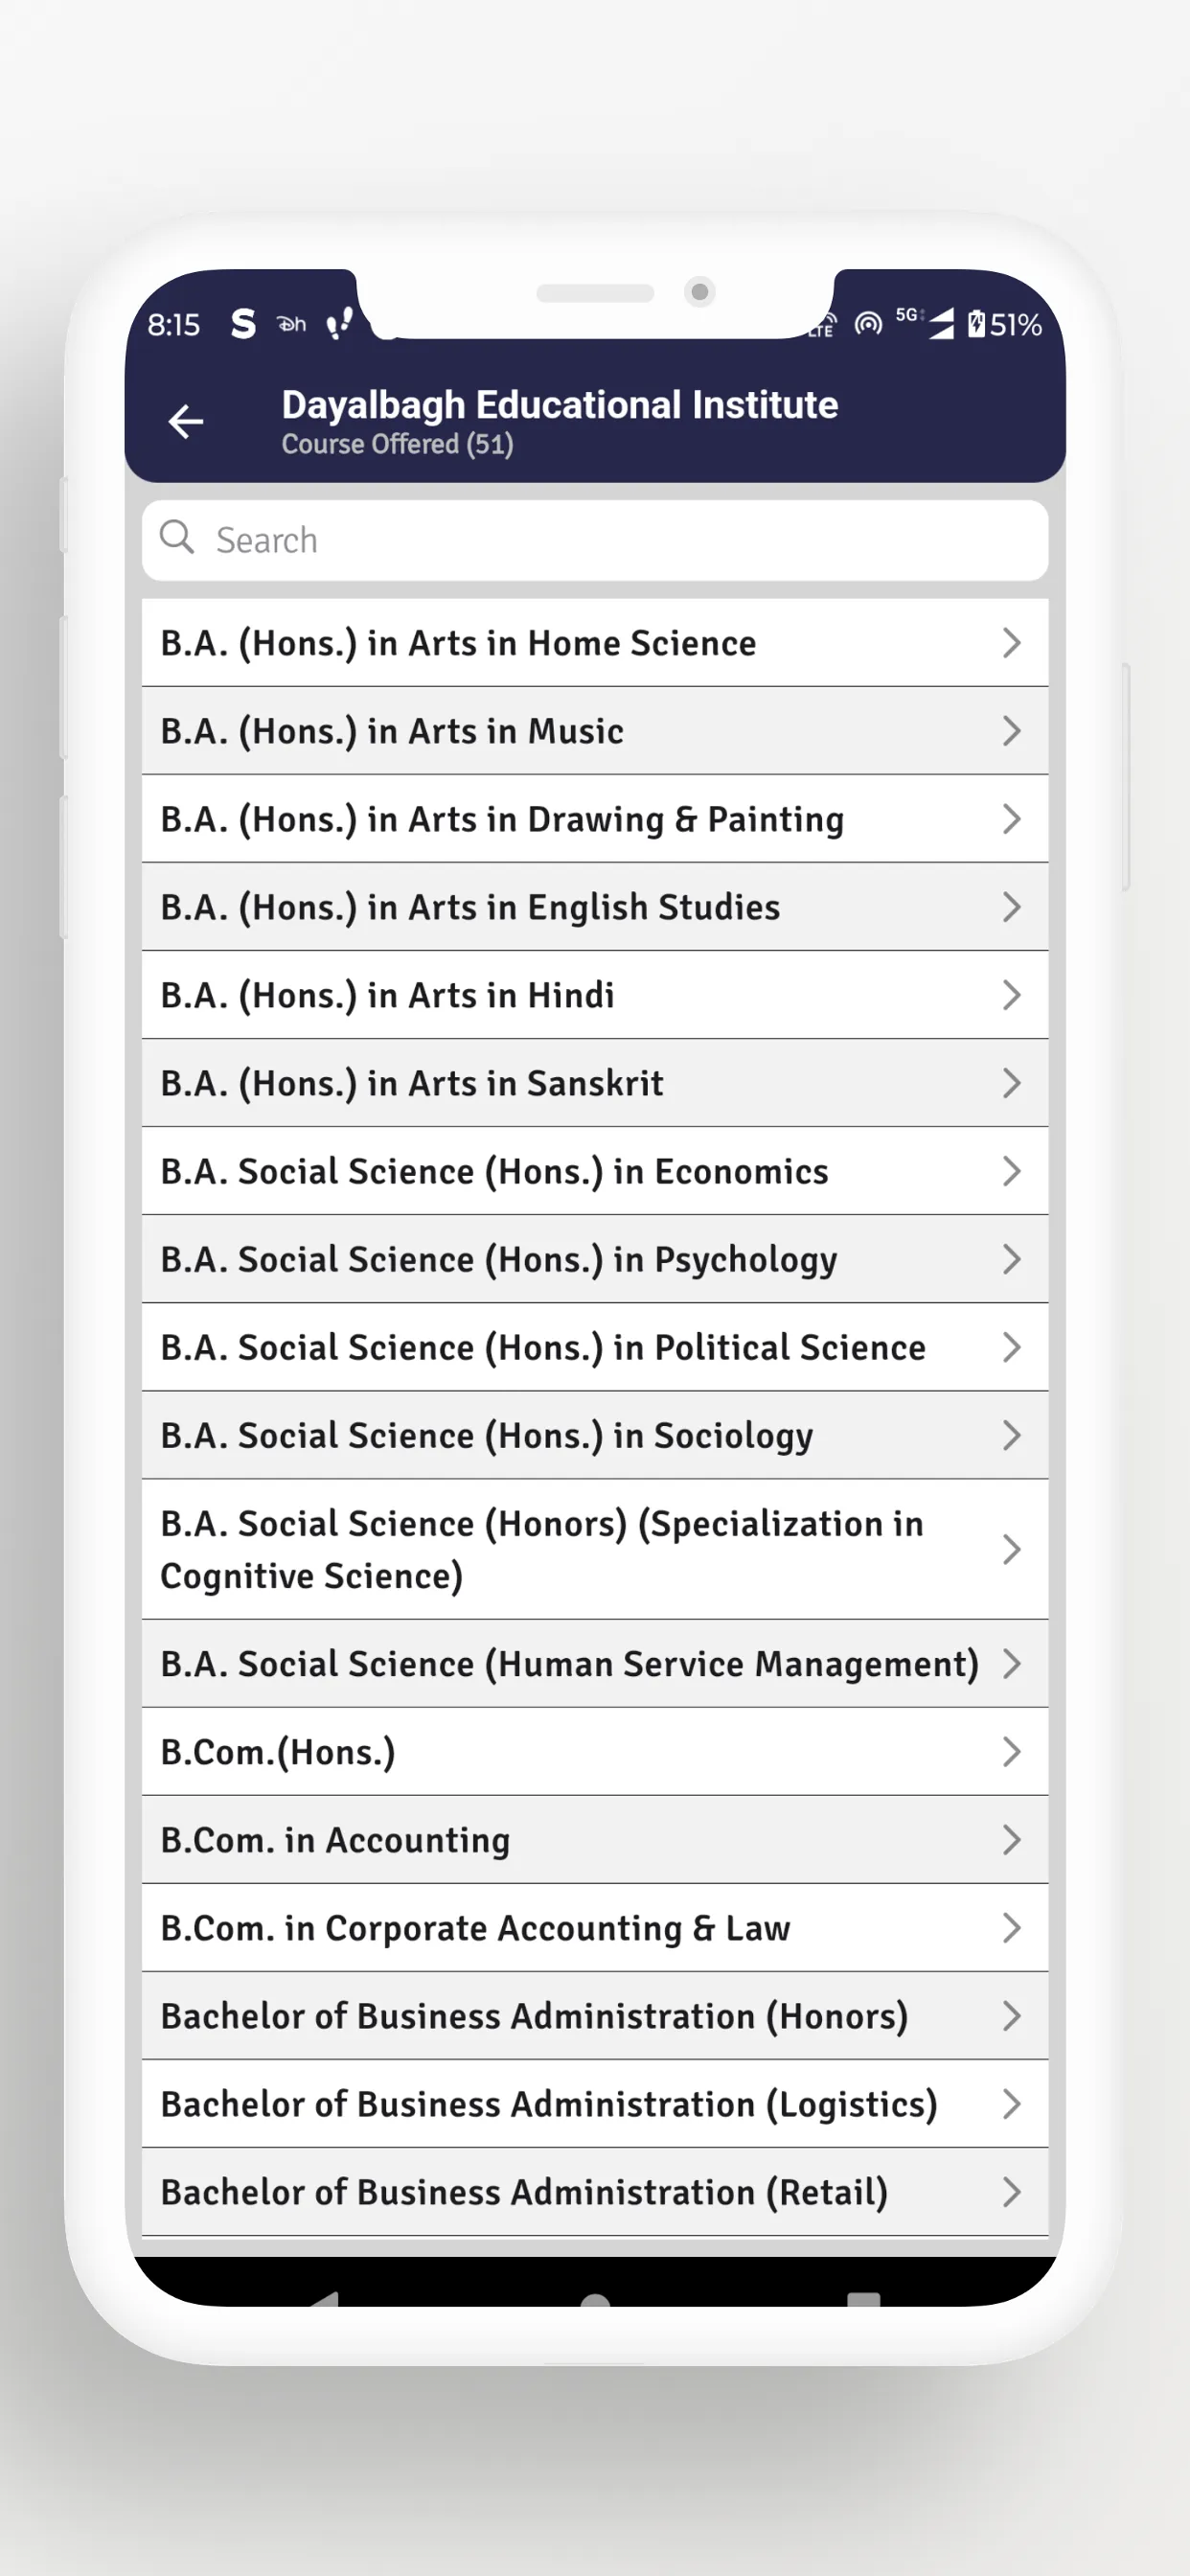Focus the Search input field
This screenshot has width=1190, height=2576.
595,540
